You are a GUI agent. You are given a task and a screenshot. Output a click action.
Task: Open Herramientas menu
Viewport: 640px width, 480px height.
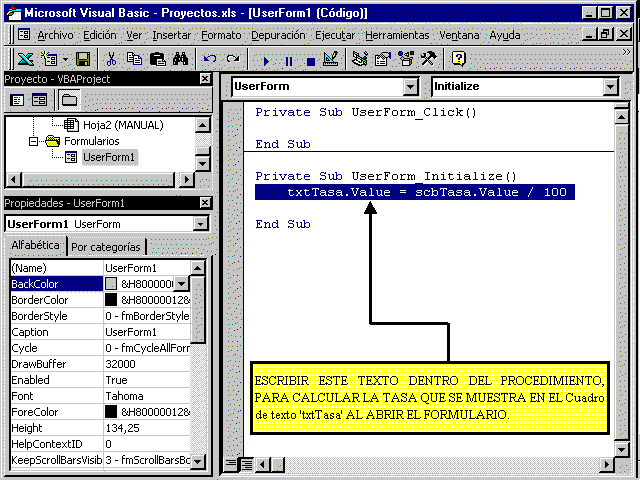click(397, 36)
